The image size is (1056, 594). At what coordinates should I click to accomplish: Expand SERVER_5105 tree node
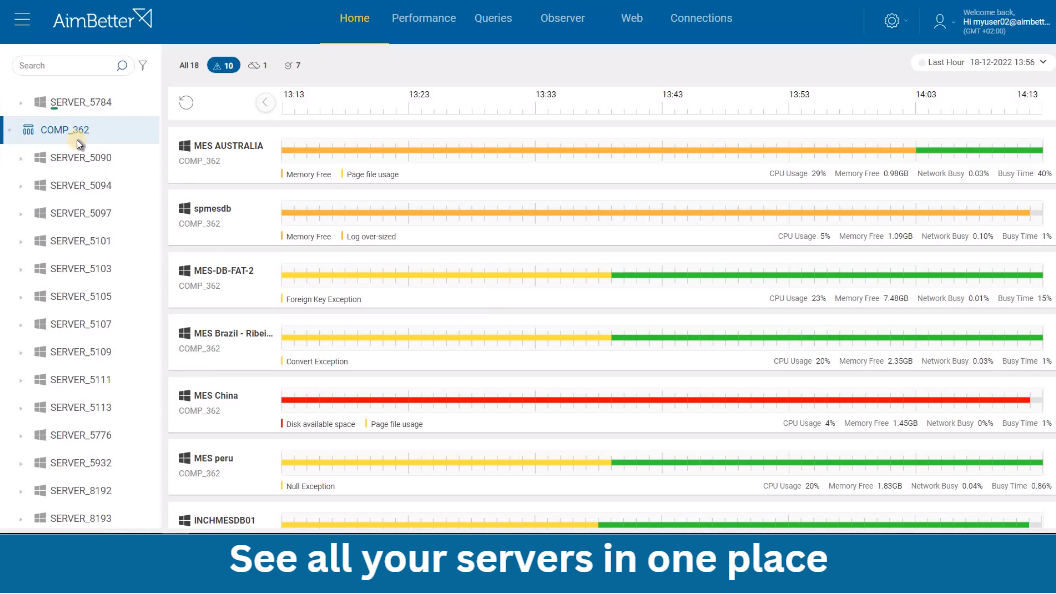point(21,297)
